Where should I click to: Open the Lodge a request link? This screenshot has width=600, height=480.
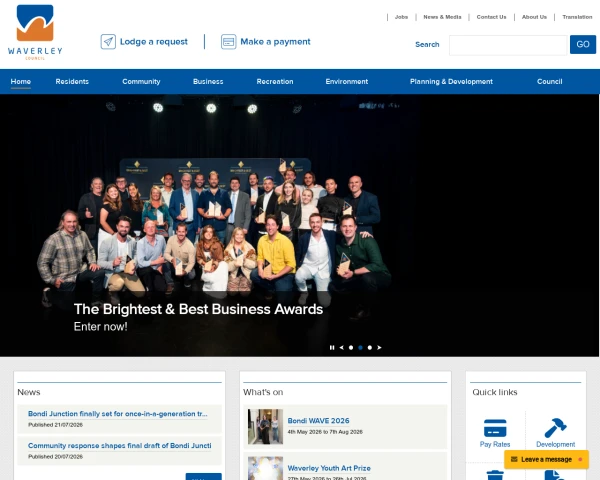pyautogui.click(x=154, y=41)
